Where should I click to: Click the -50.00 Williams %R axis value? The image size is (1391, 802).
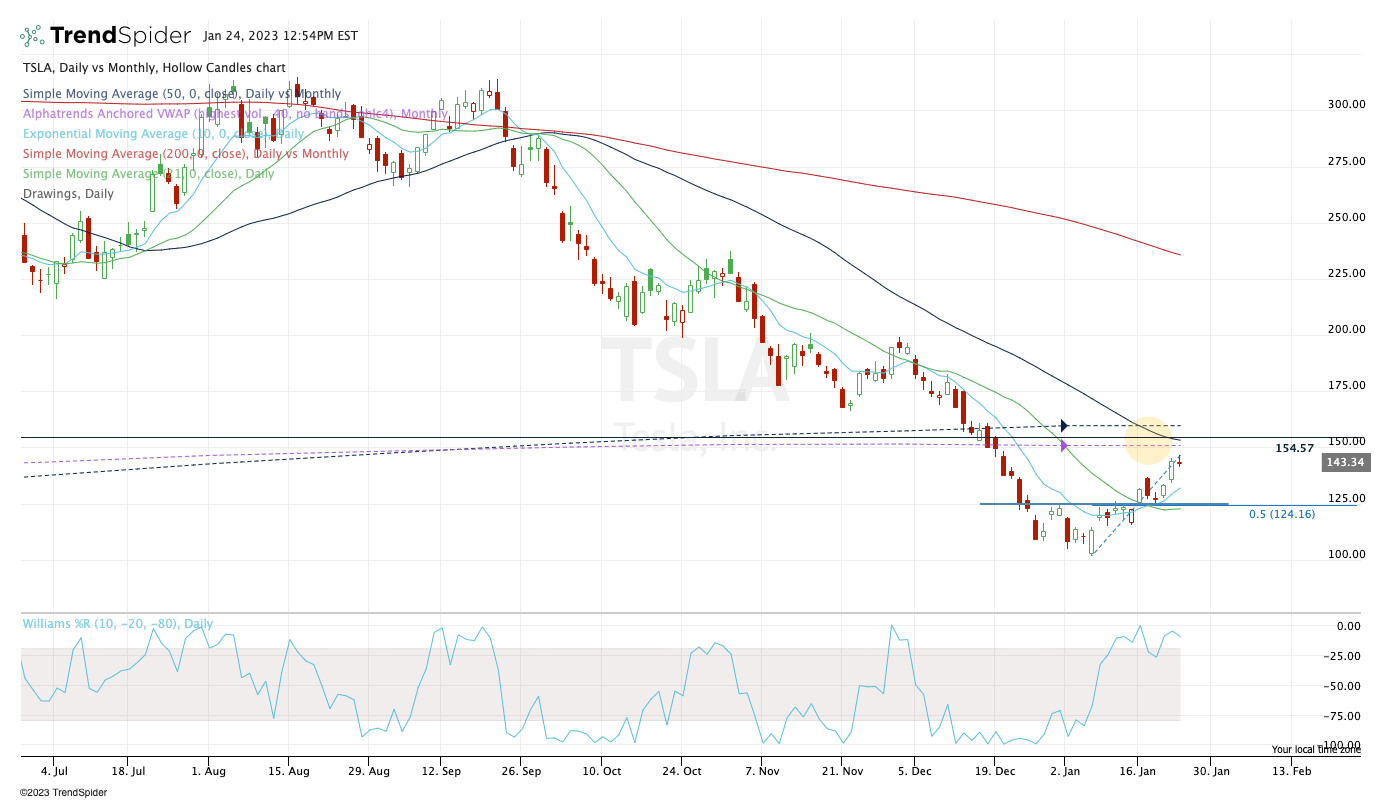pyautogui.click(x=1341, y=686)
